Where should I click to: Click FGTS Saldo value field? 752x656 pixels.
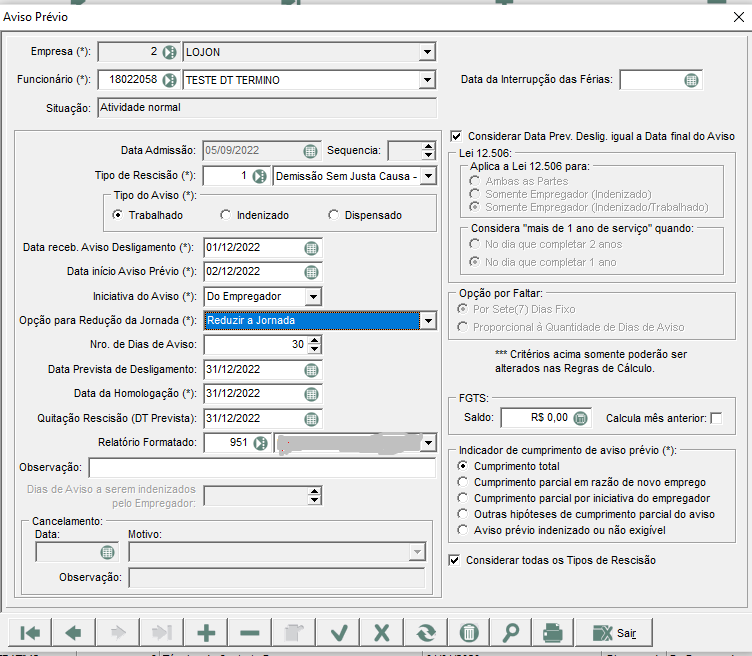(x=537, y=418)
